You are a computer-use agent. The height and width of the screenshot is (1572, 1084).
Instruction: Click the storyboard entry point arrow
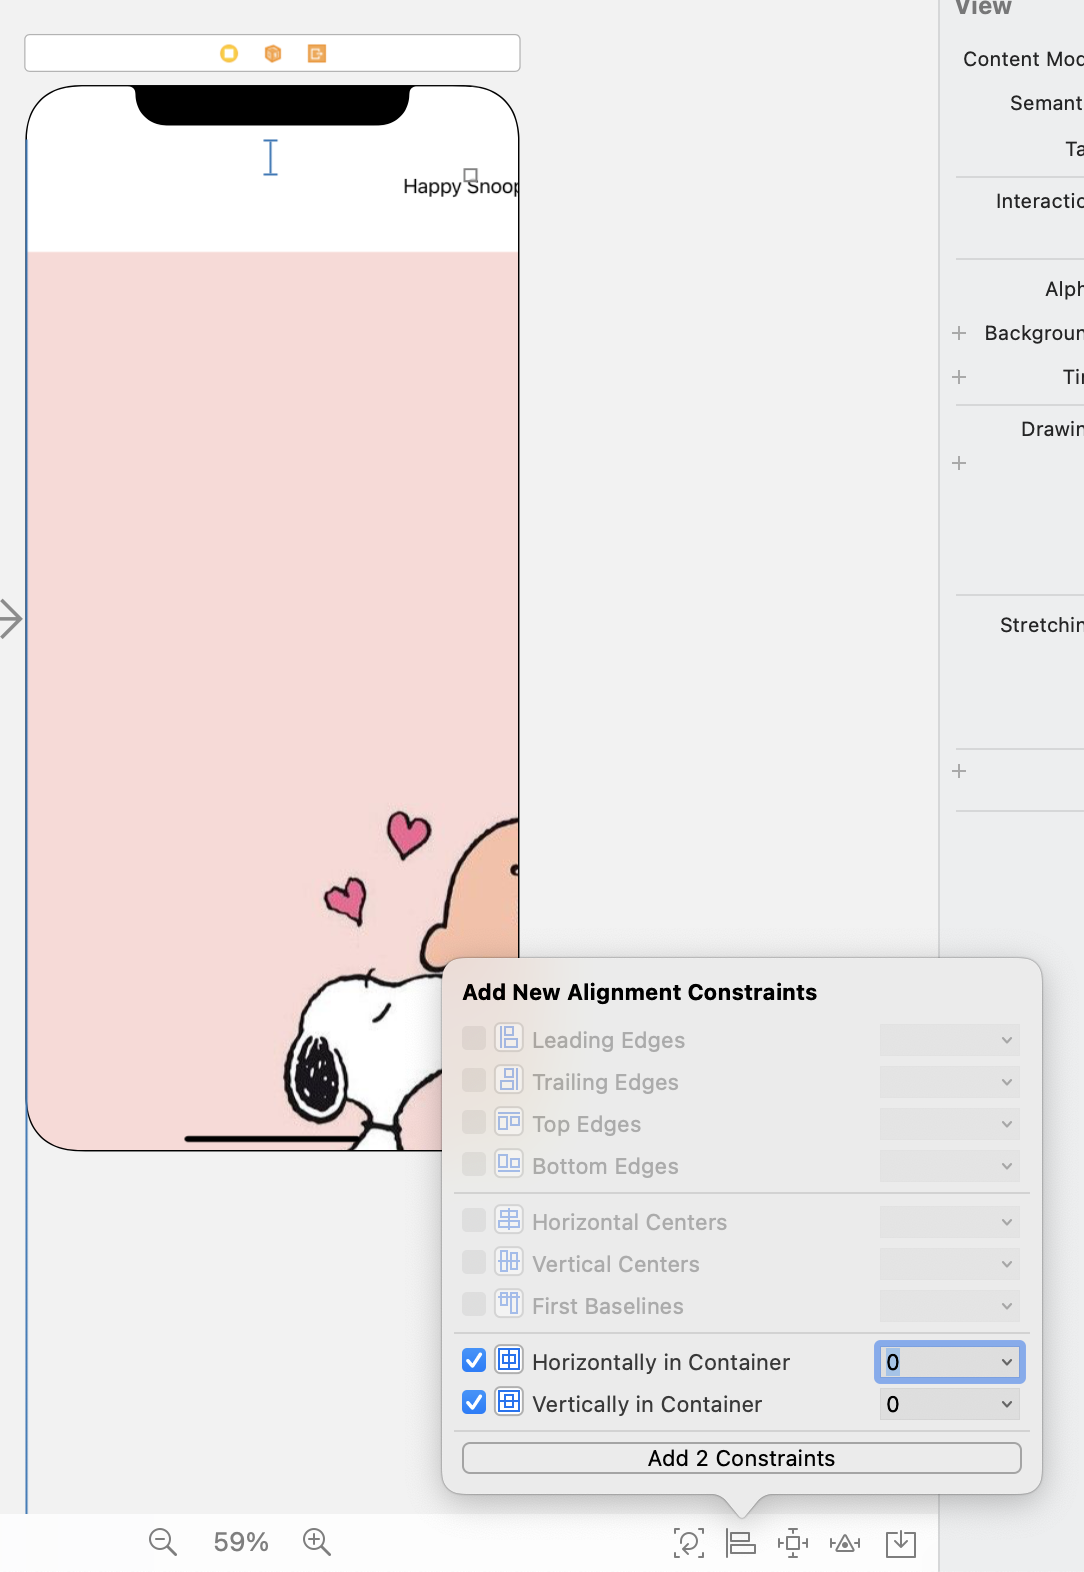click(x=11, y=618)
